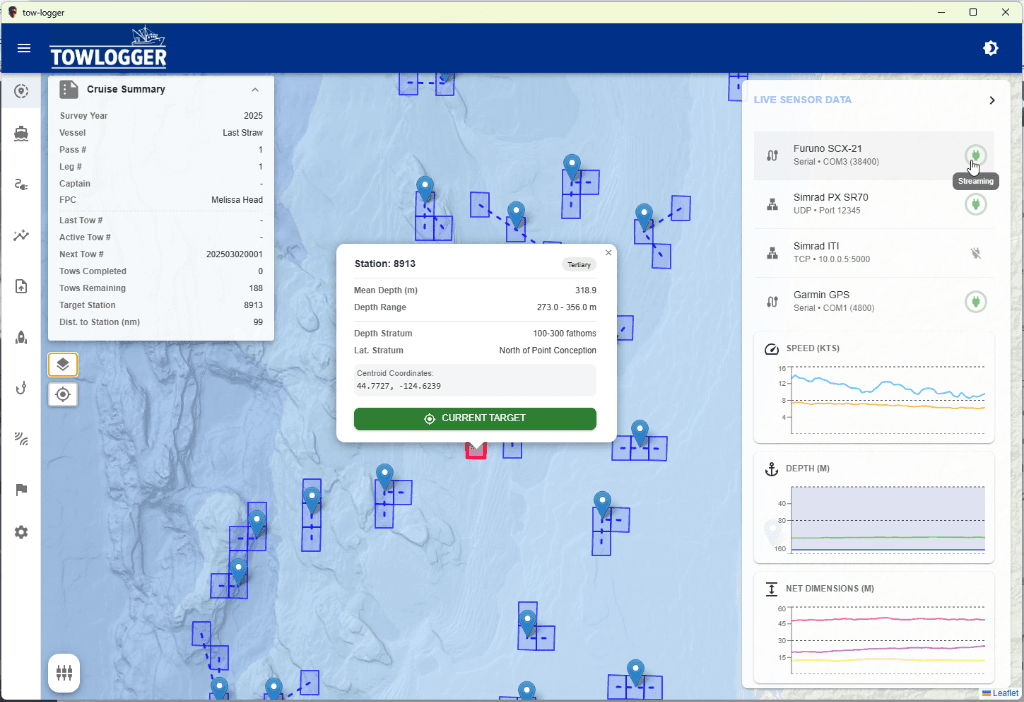Open the sensor signal sidebar icon

click(21, 439)
